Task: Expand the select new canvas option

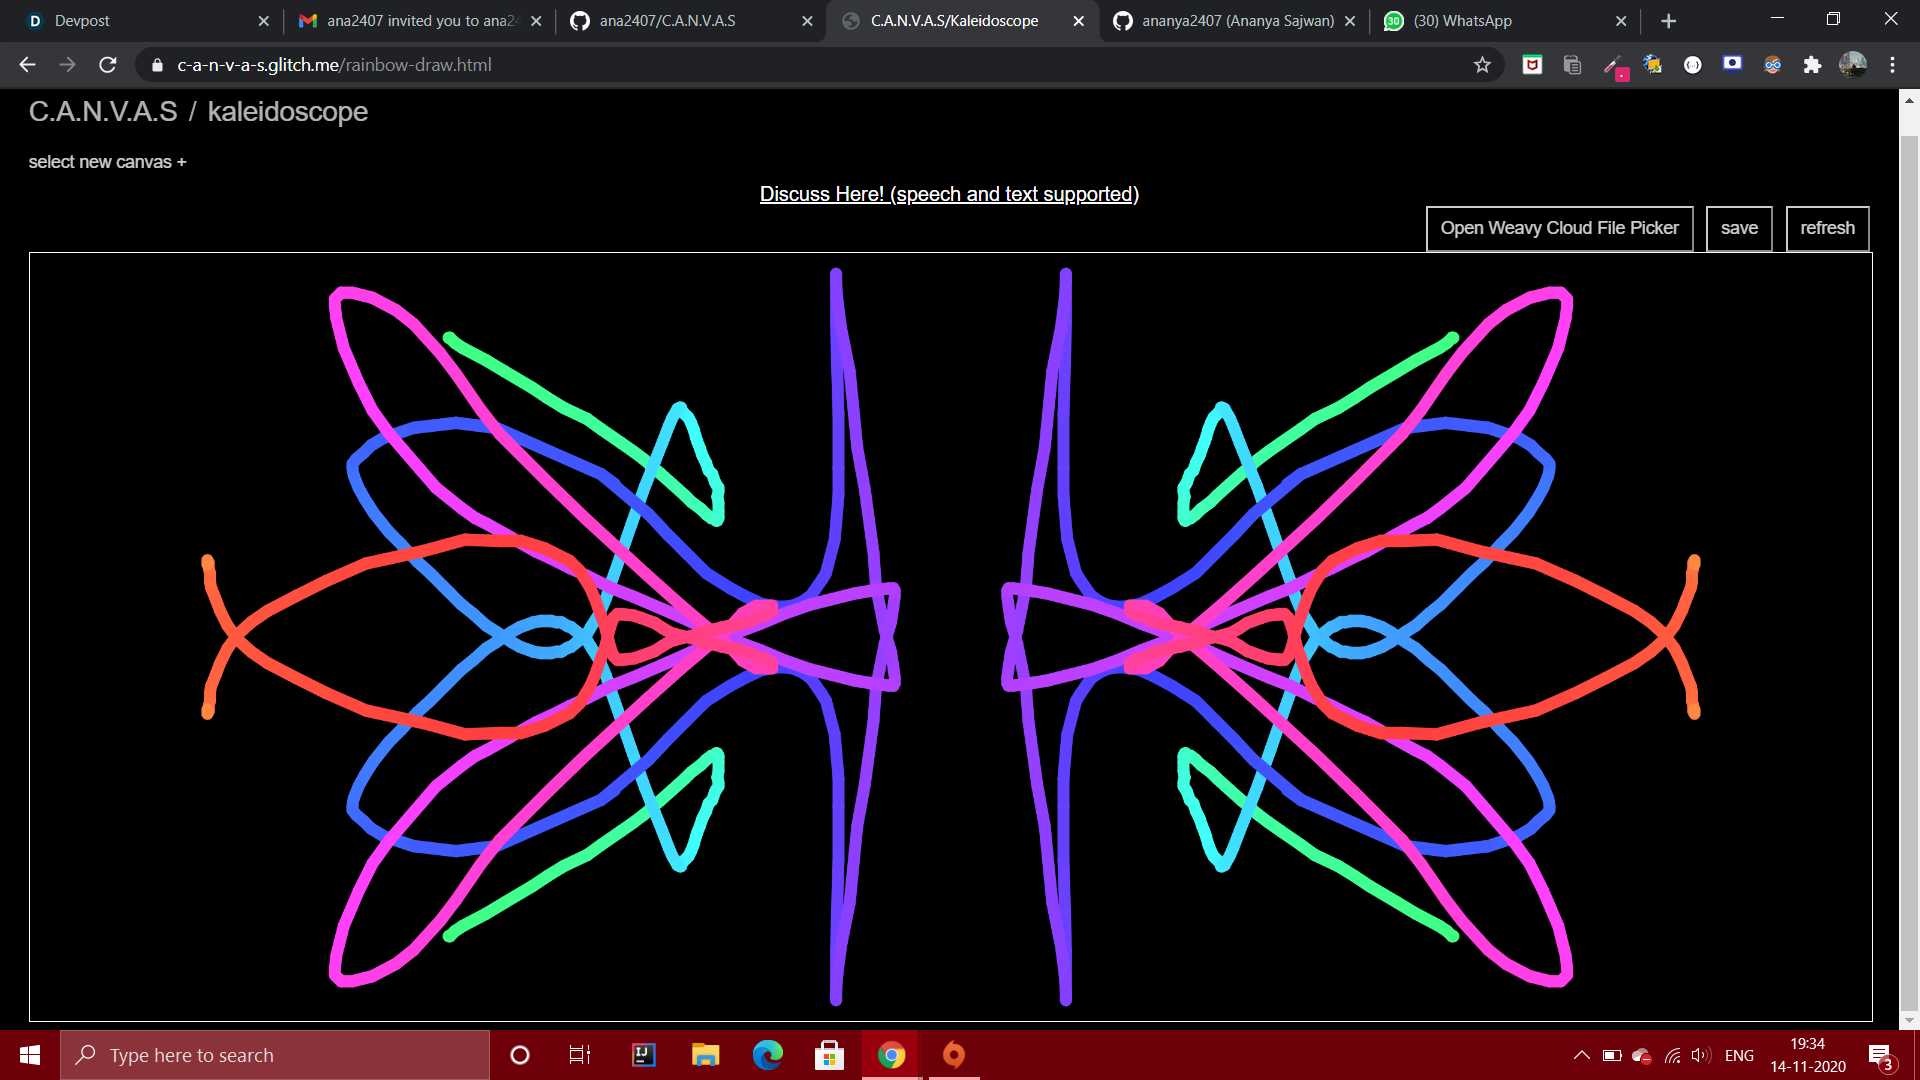Action: 107,162
